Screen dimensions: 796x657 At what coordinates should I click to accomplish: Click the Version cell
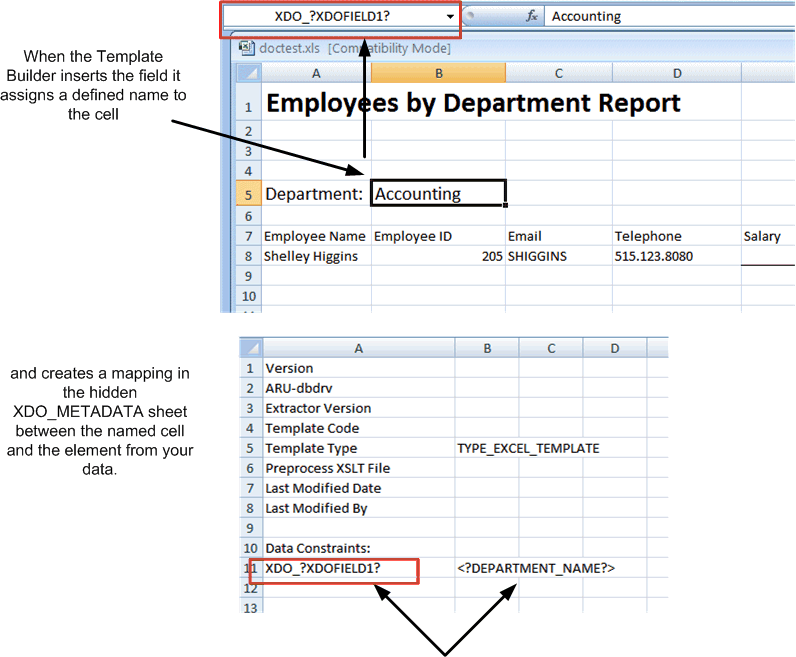[x=359, y=368]
